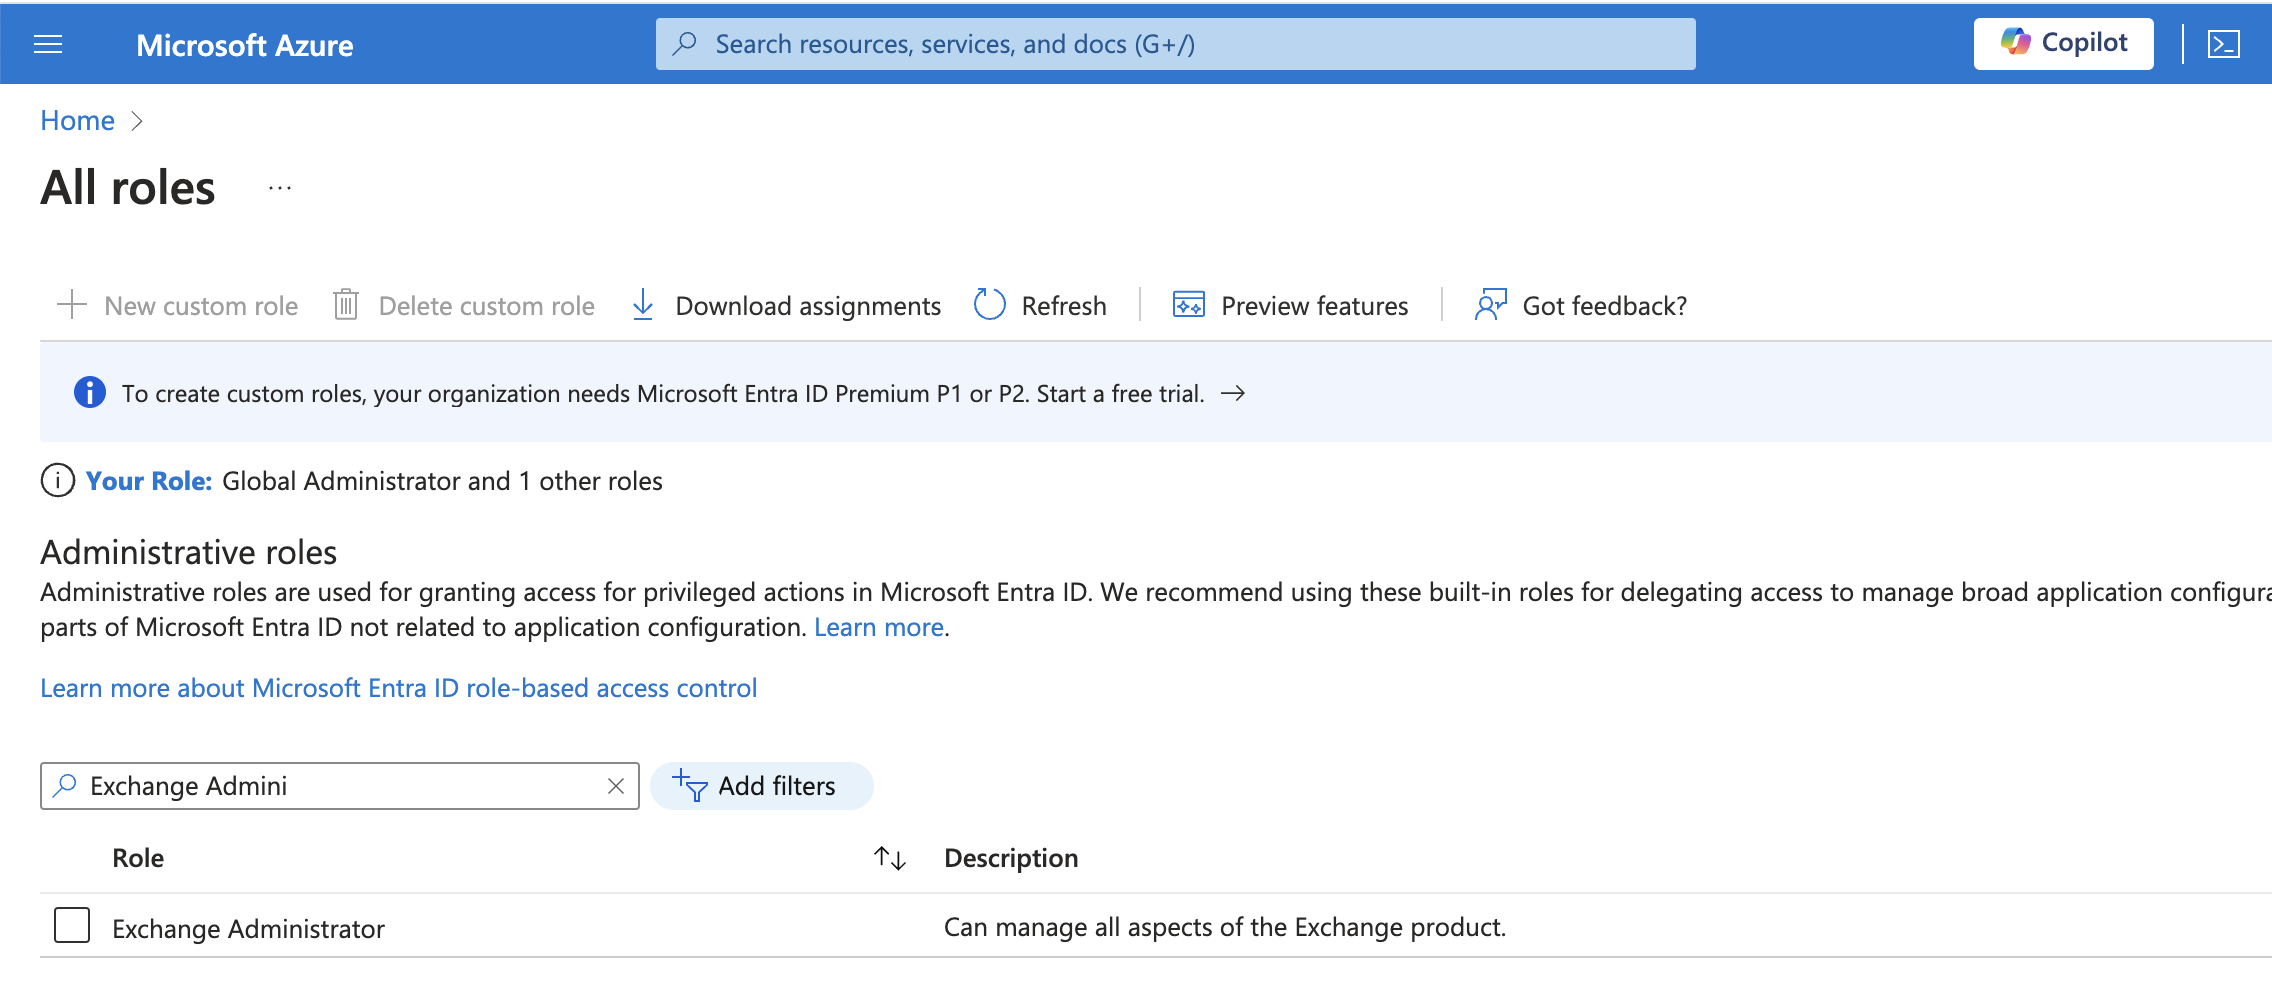Open the Add filters dropdown
Screen dimensions: 2272x1004
(761, 786)
